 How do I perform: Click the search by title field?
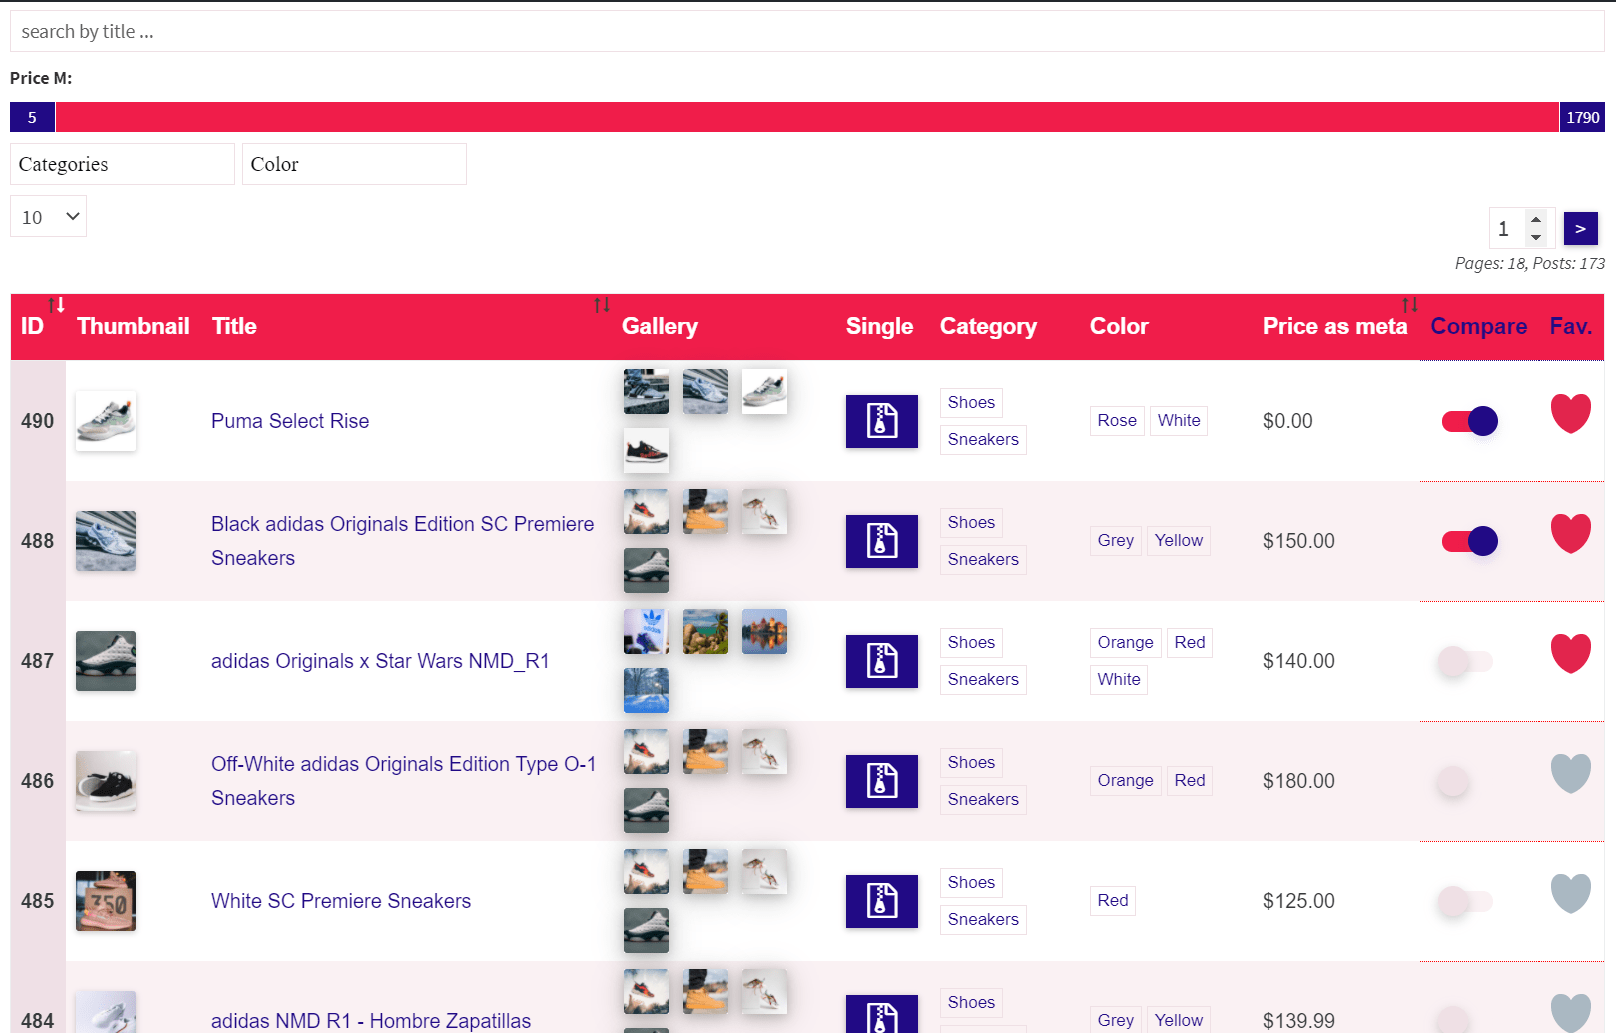(x=807, y=31)
